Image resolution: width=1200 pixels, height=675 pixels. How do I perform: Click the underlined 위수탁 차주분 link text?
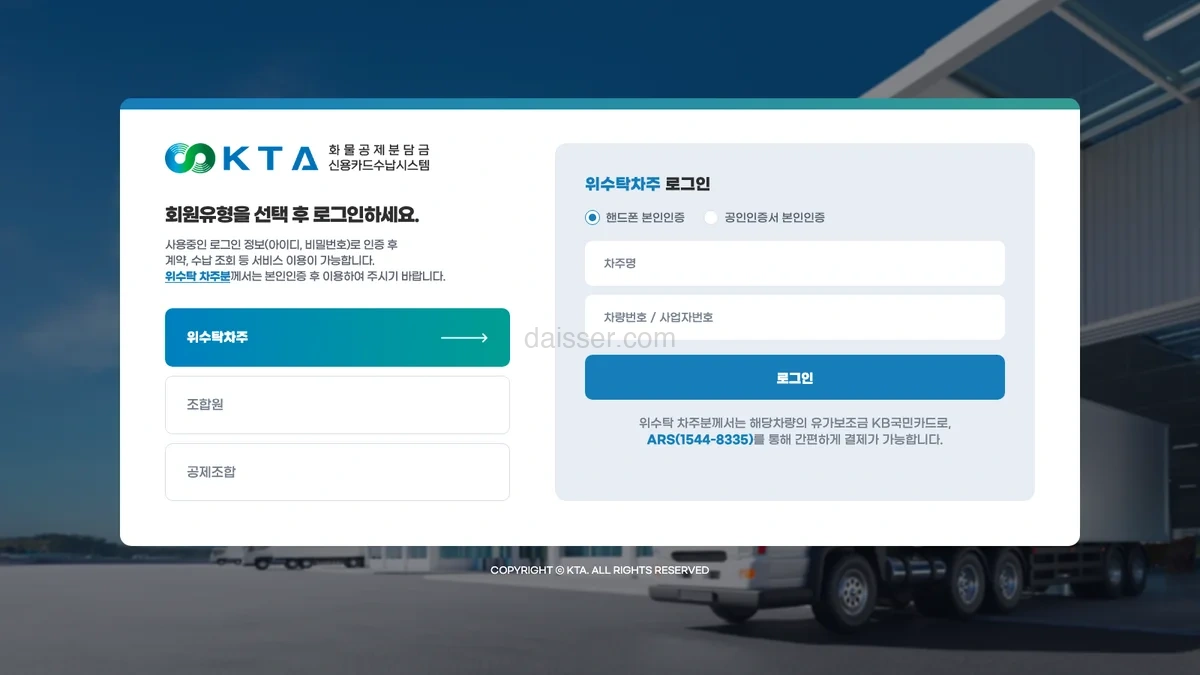click(x=198, y=276)
